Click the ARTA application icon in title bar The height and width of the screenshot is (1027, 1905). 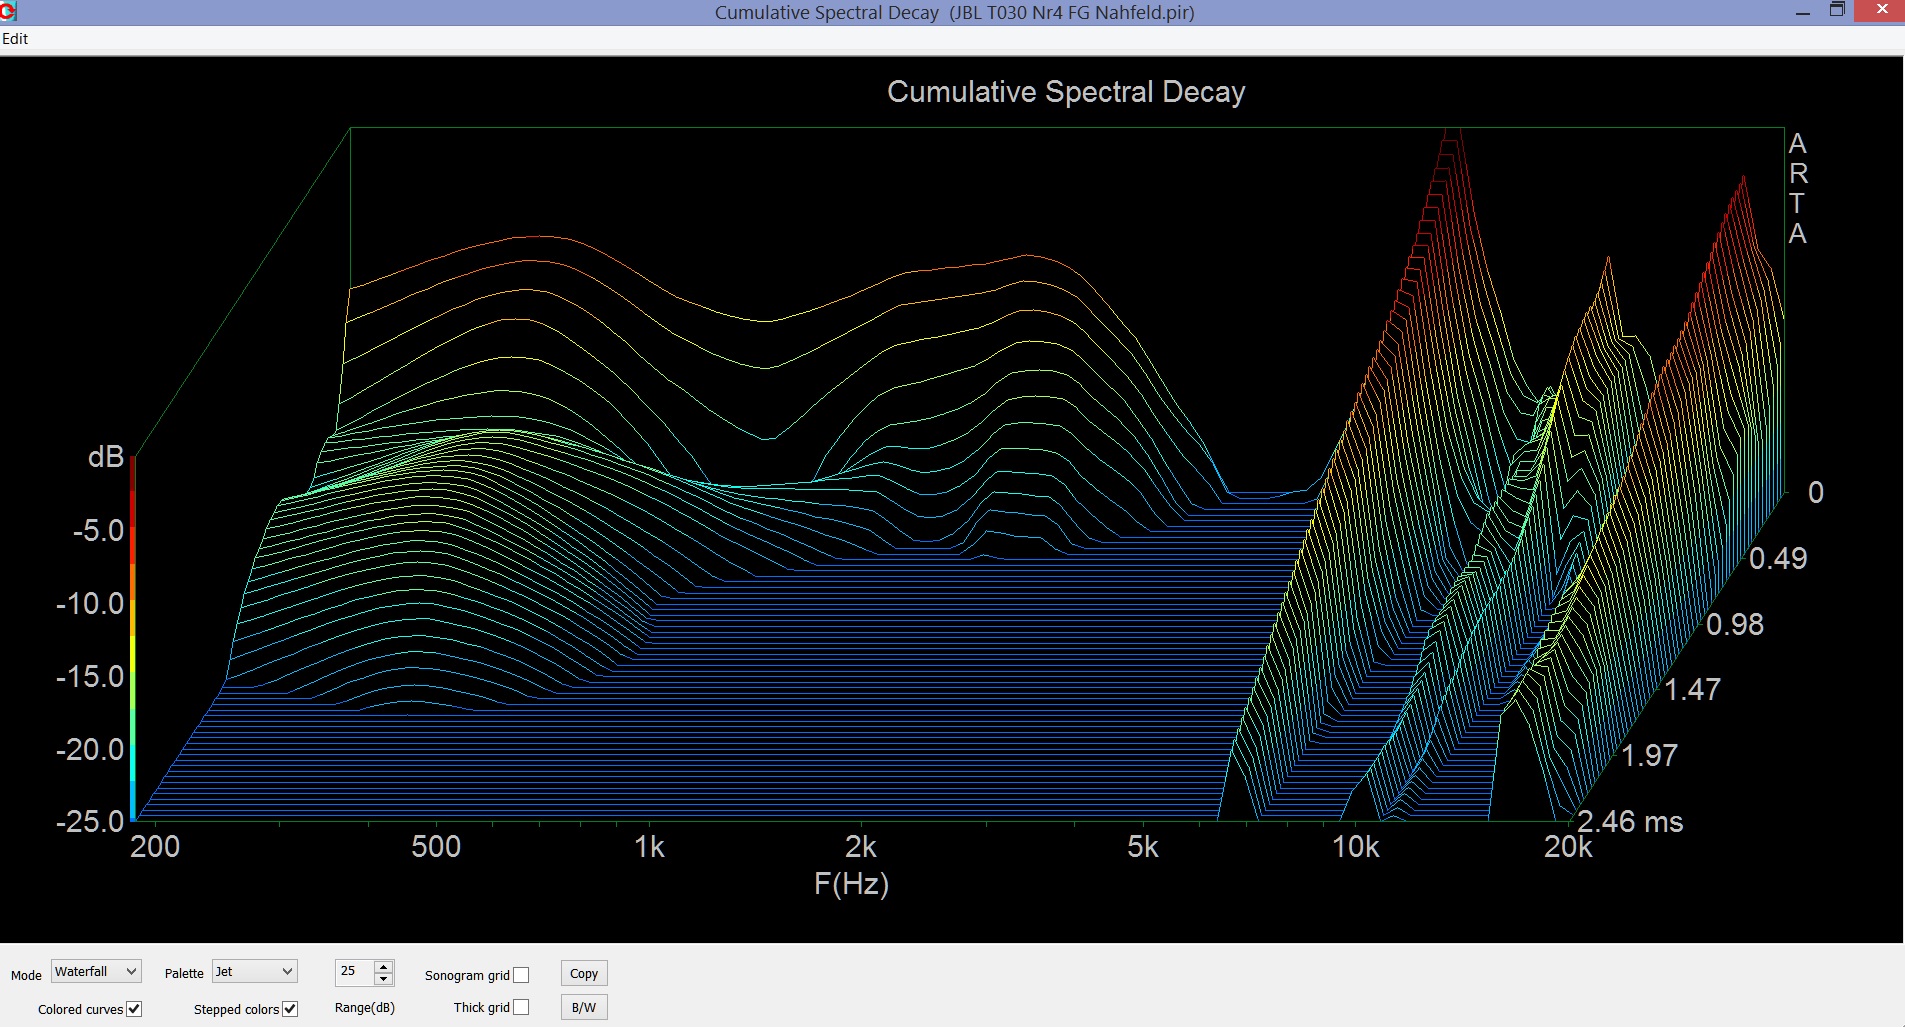coord(8,12)
